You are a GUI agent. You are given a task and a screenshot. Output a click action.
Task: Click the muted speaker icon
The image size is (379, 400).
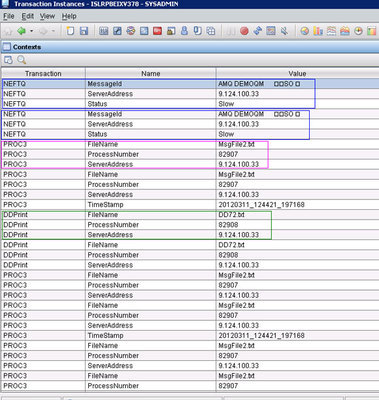click(x=284, y=31)
